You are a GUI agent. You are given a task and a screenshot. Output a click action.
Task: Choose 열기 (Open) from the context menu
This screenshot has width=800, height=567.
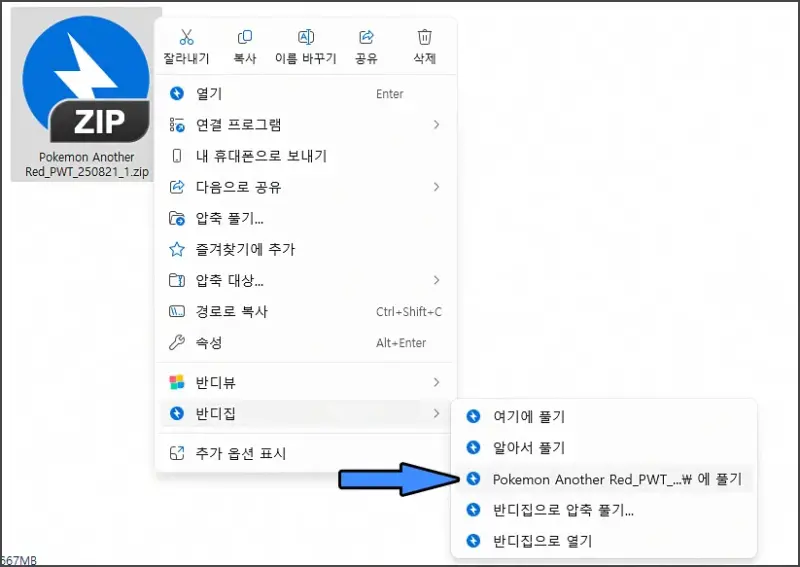pyautogui.click(x=306, y=94)
